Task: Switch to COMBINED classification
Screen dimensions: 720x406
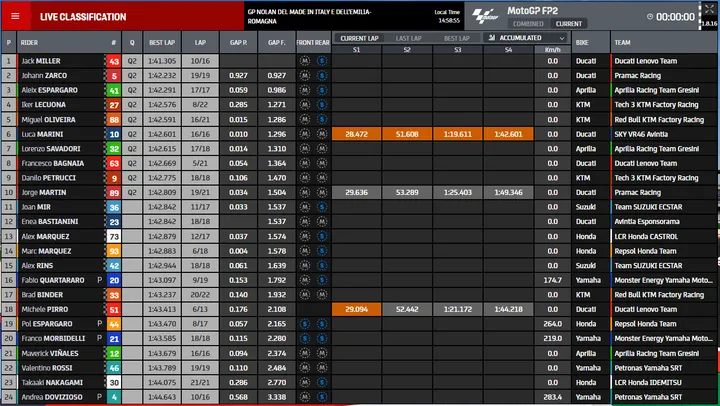Action: [x=528, y=24]
